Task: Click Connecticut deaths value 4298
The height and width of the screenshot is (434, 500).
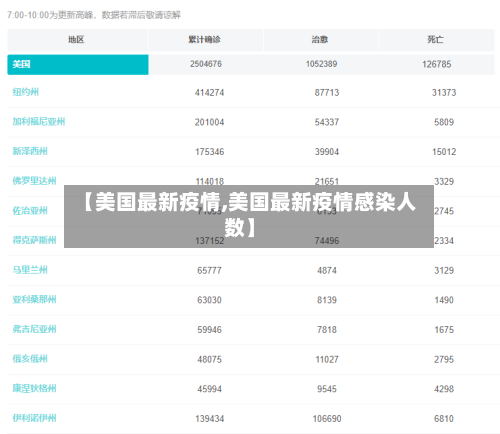Action: coord(444,389)
